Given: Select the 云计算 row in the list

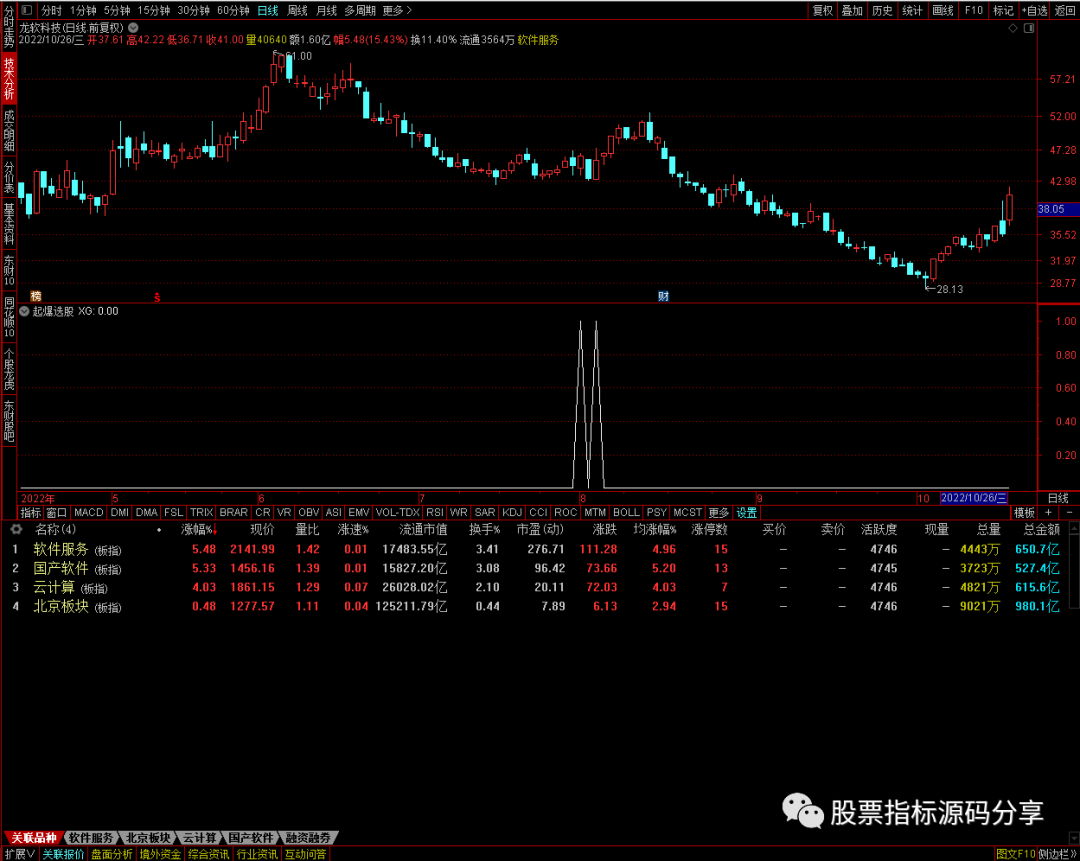Looking at the screenshot, I should (x=55, y=587).
